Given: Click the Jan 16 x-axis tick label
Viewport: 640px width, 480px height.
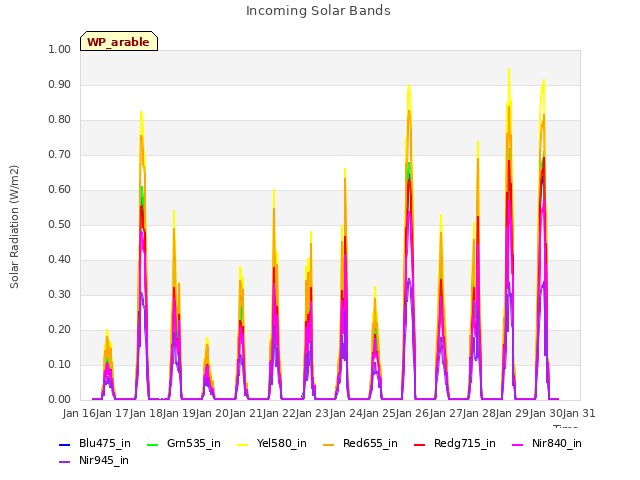Looking at the screenshot, I should 79,413.
